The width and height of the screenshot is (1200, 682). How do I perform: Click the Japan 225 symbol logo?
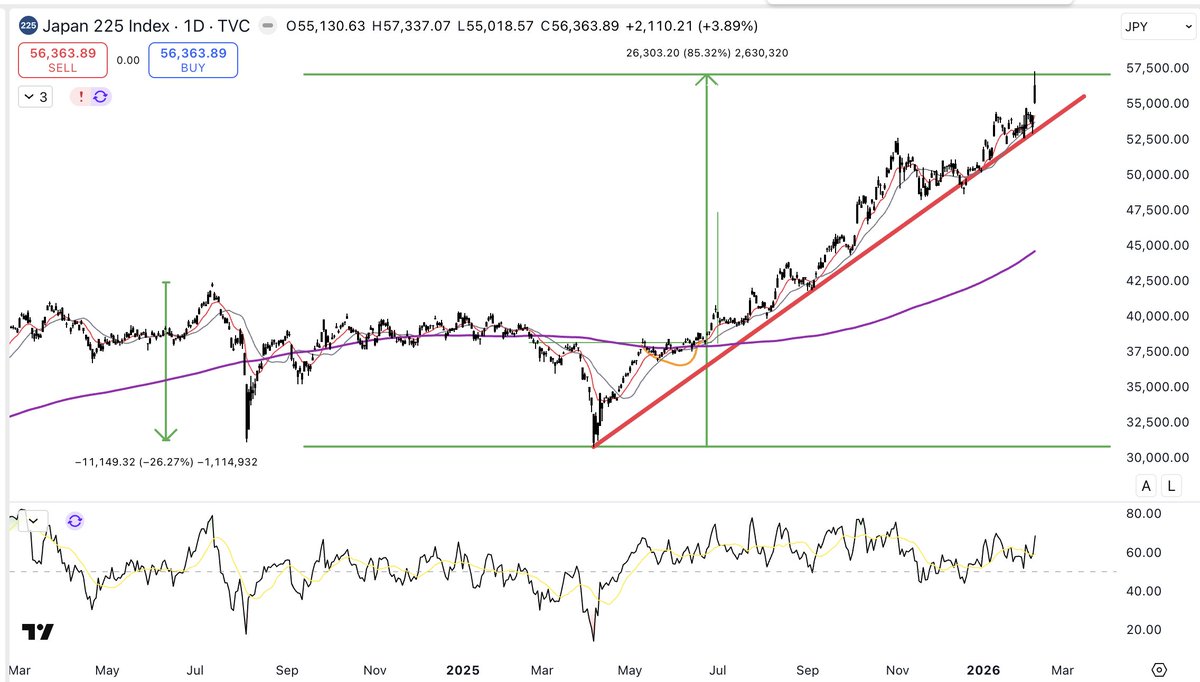coord(28,25)
